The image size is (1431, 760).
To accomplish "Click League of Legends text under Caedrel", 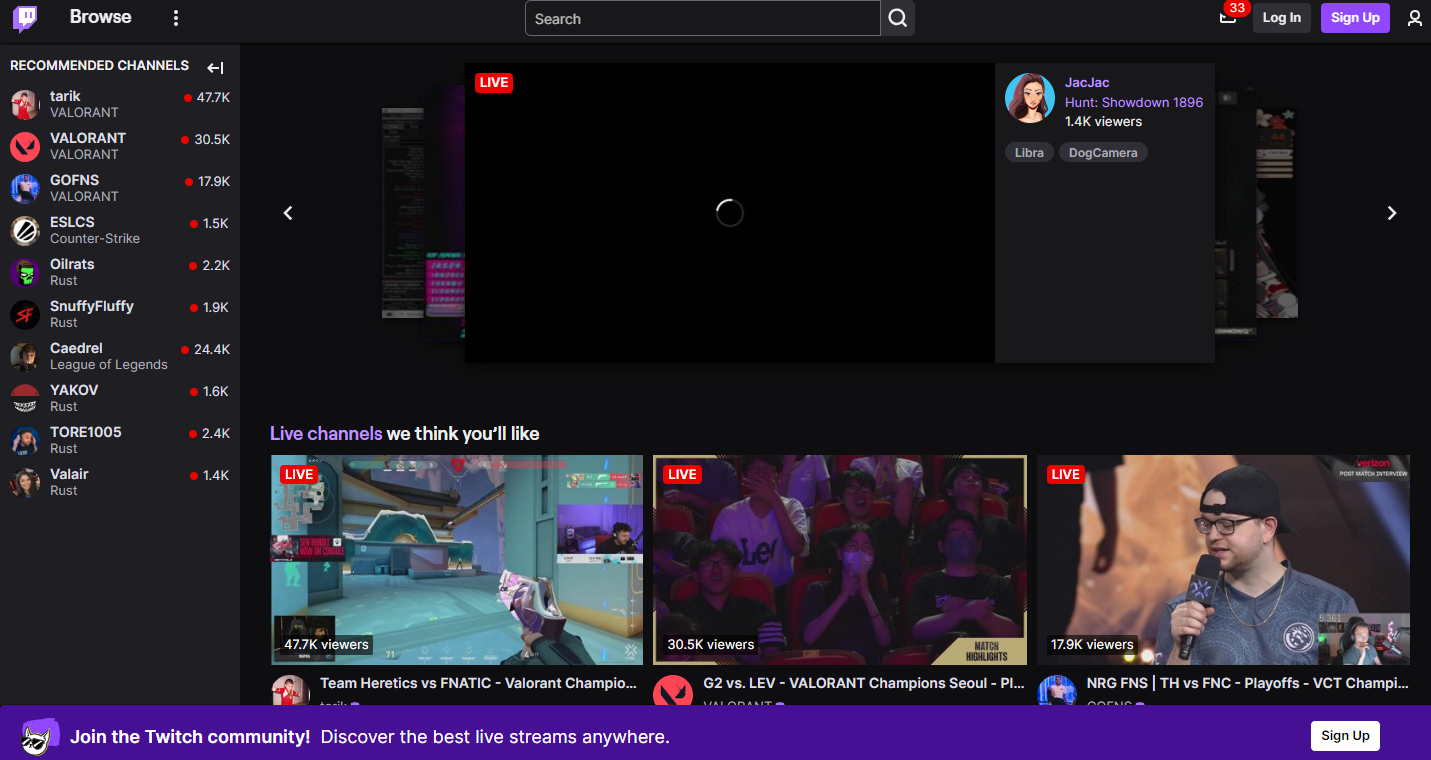I will (x=109, y=365).
